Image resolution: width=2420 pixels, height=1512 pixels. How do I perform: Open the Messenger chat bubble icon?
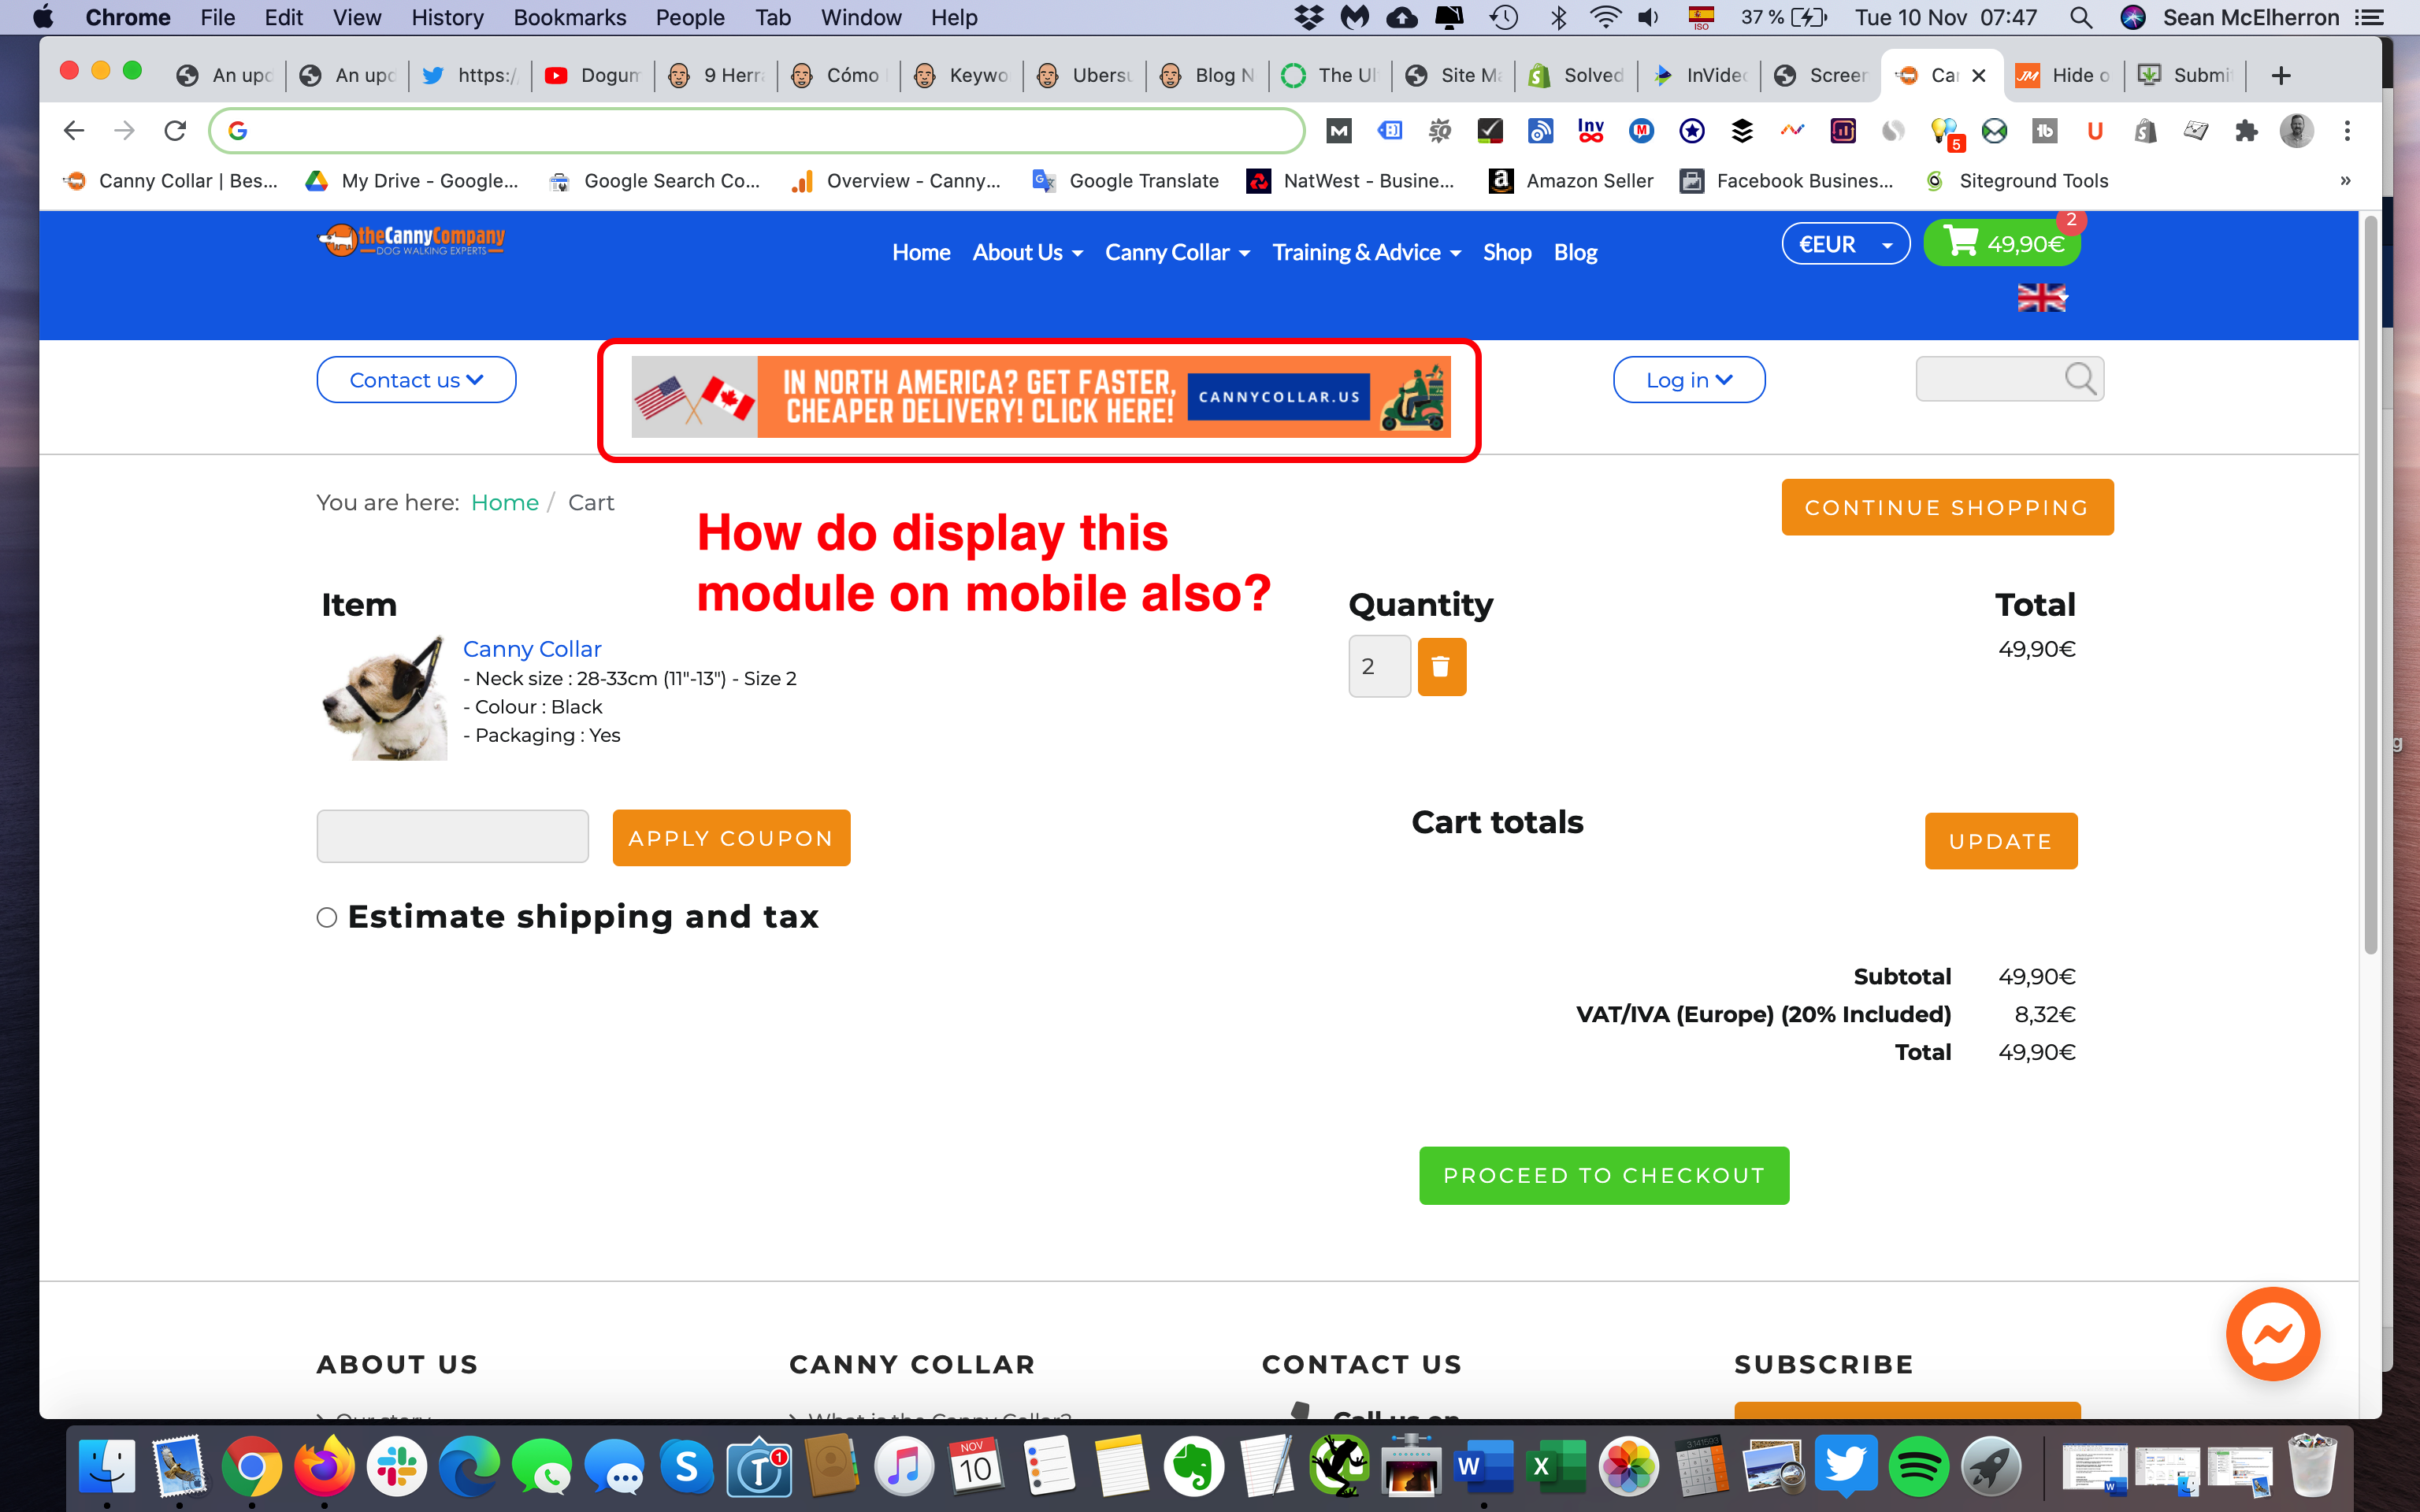(2272, 1334)
